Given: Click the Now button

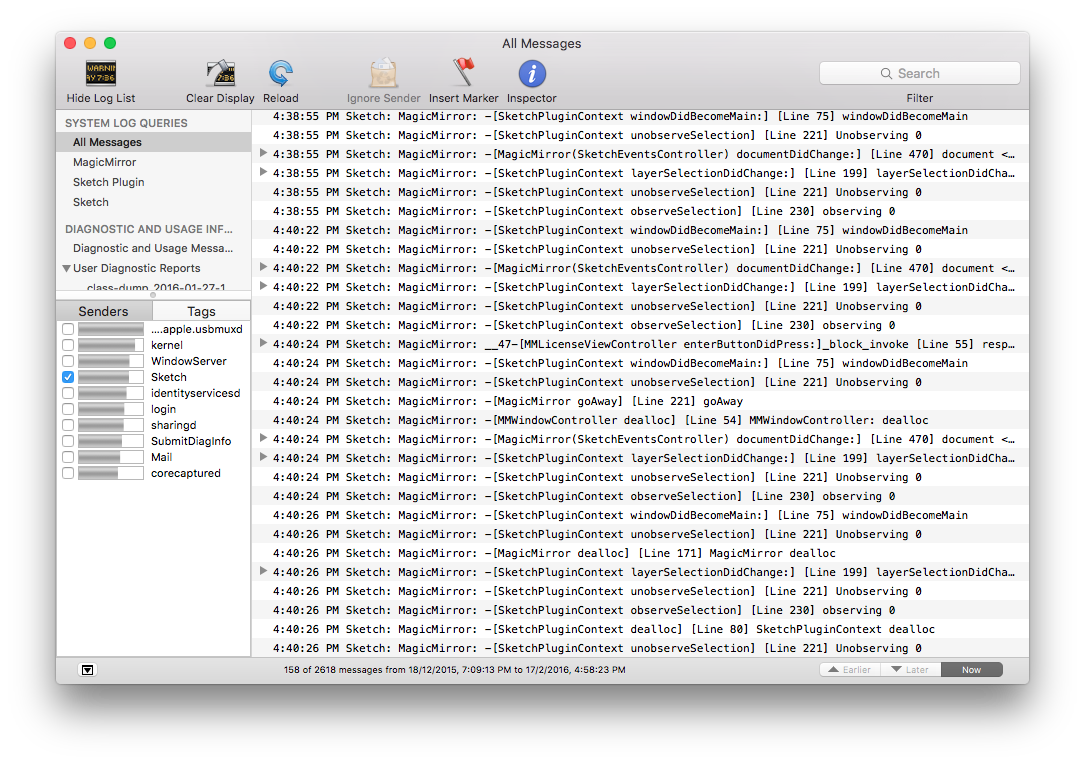Looking at the screenshot, I should click(972, 669).
